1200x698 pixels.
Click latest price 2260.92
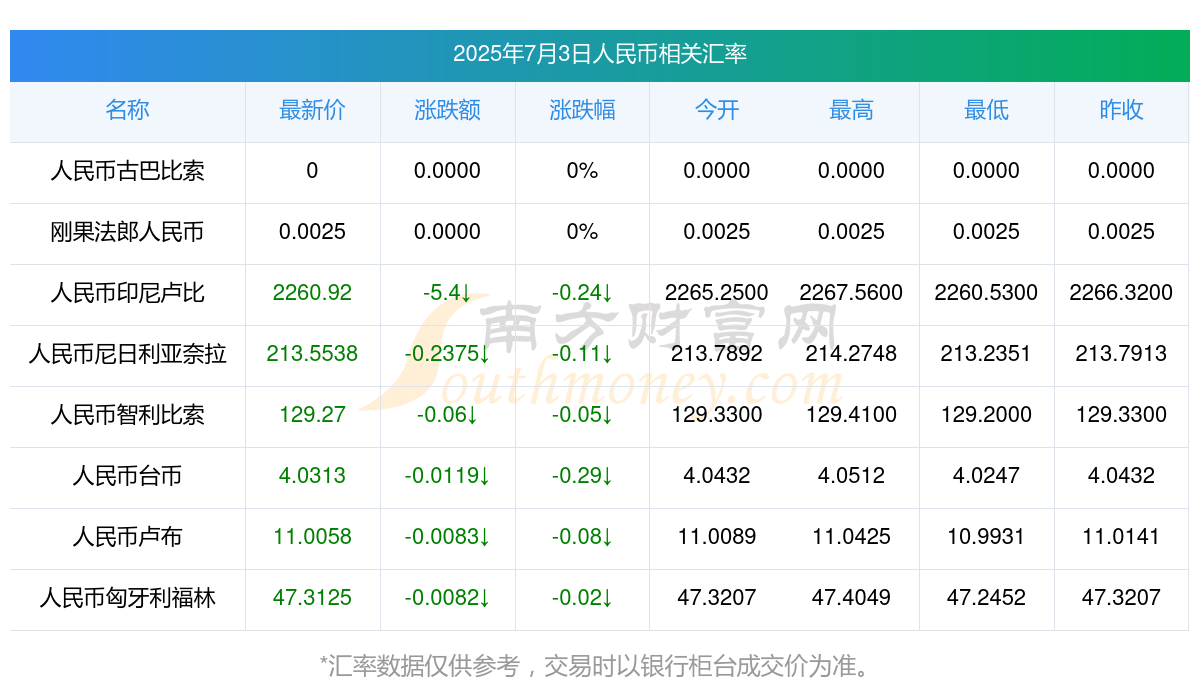312,293
